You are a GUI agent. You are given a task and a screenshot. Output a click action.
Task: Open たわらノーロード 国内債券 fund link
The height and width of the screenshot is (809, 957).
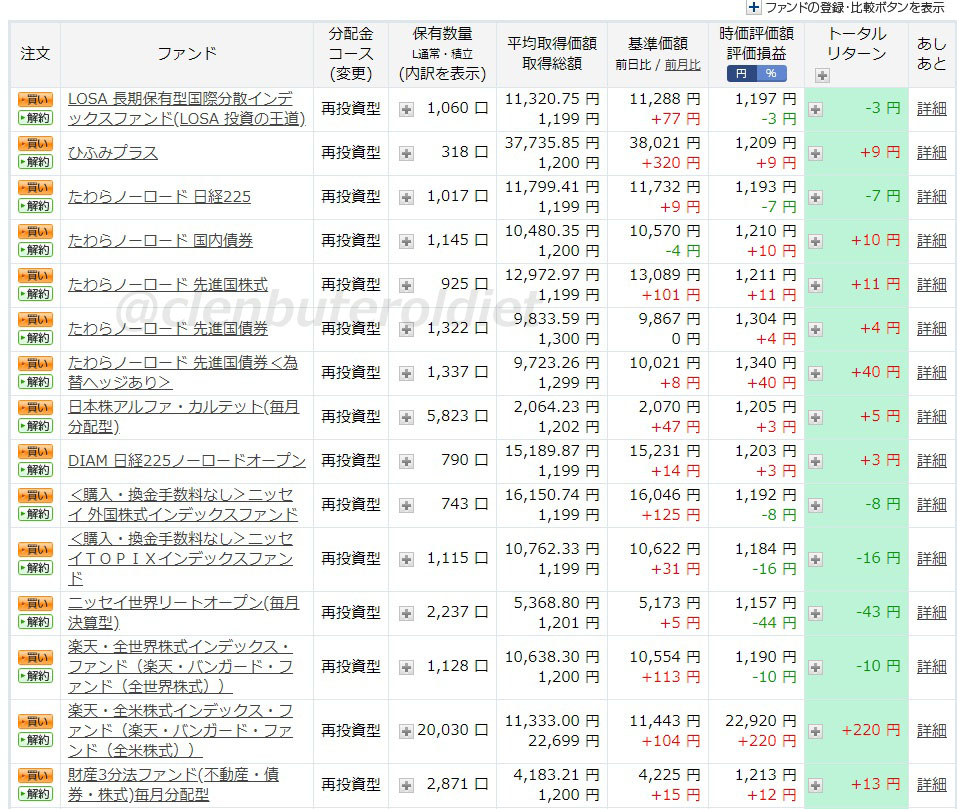point(160,240)
